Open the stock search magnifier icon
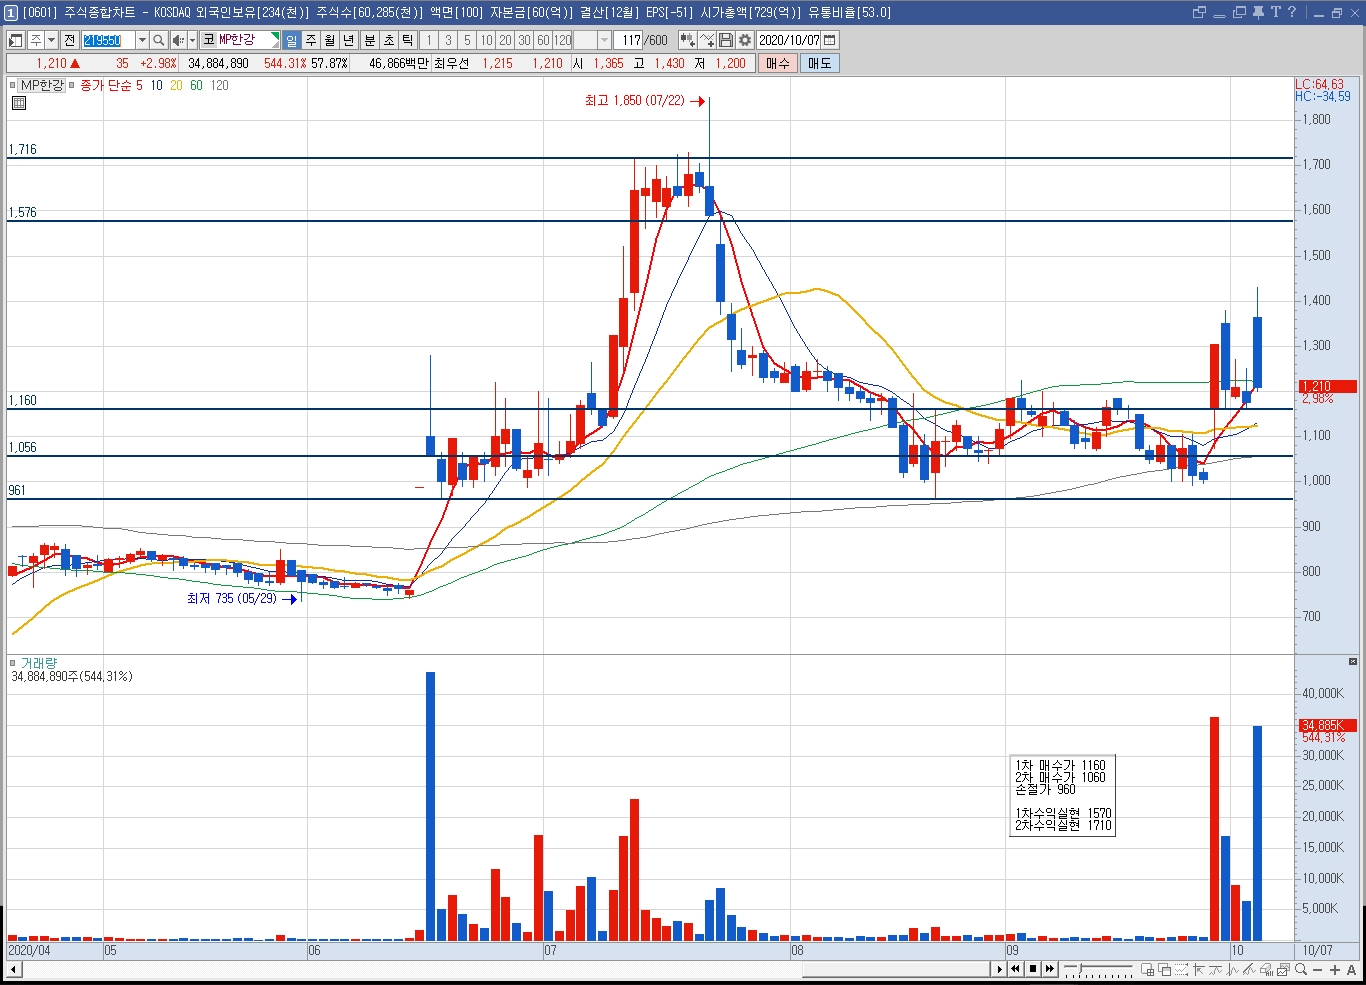This screenshot has width=1366, height=985. (x=158, y=40)
